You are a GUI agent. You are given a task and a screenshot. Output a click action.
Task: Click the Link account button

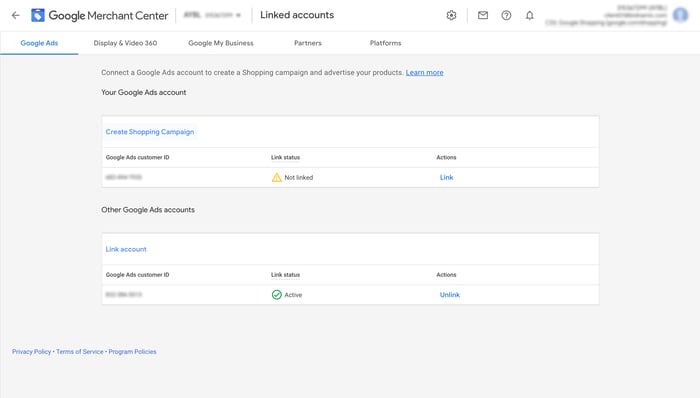point(126,249)
